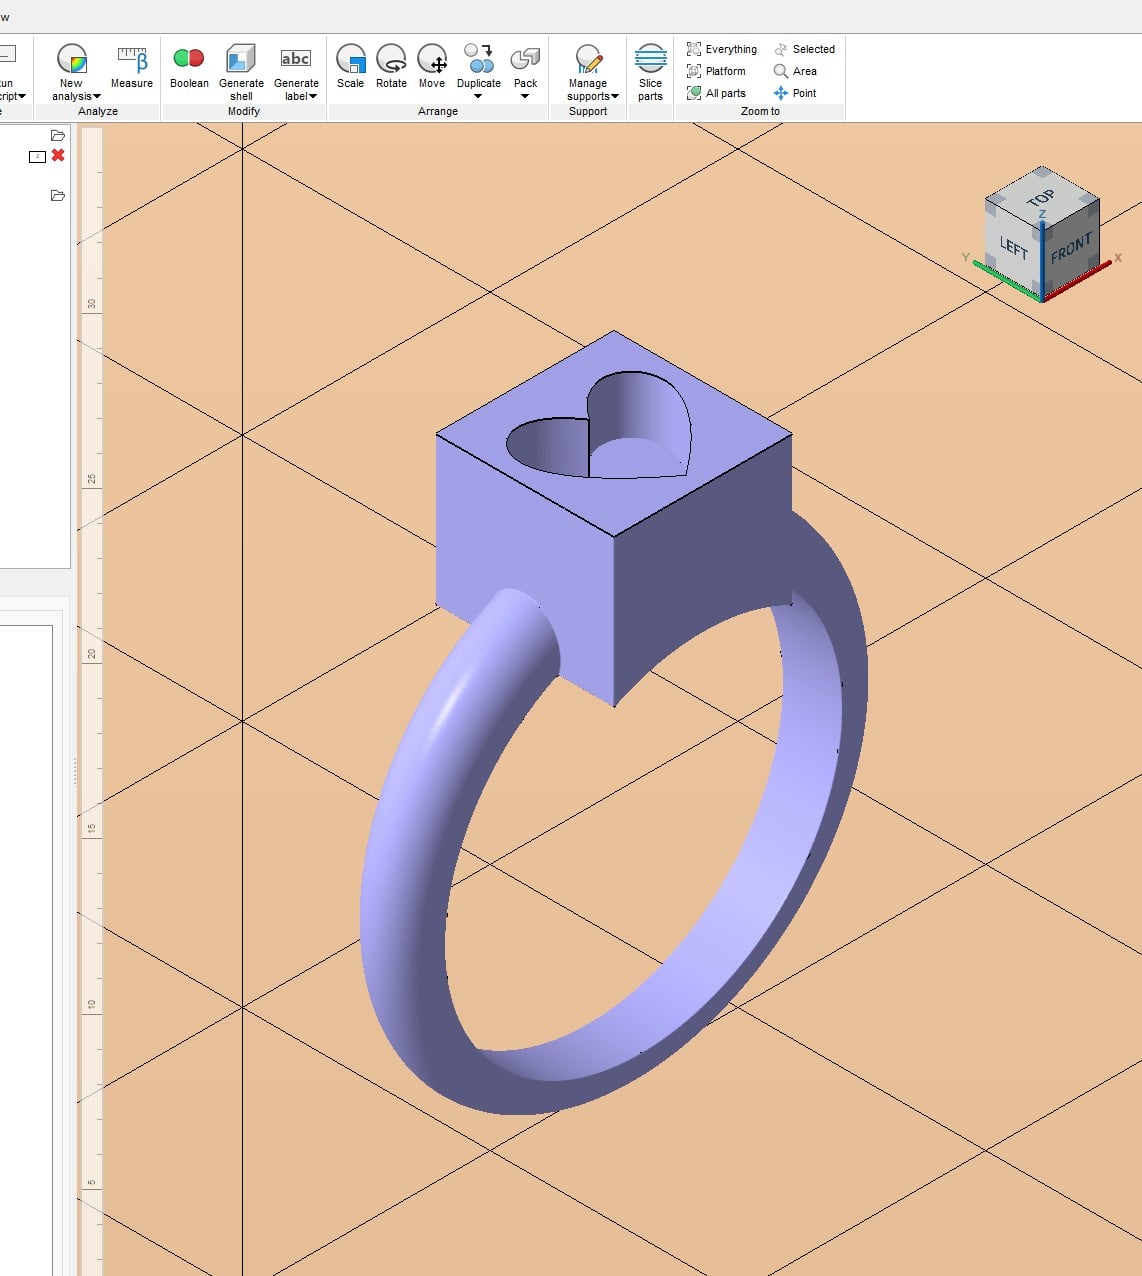Click the TOP face of view cube
The width and height of the screenshot is (1142, 1276).
tap(1042, 196)
